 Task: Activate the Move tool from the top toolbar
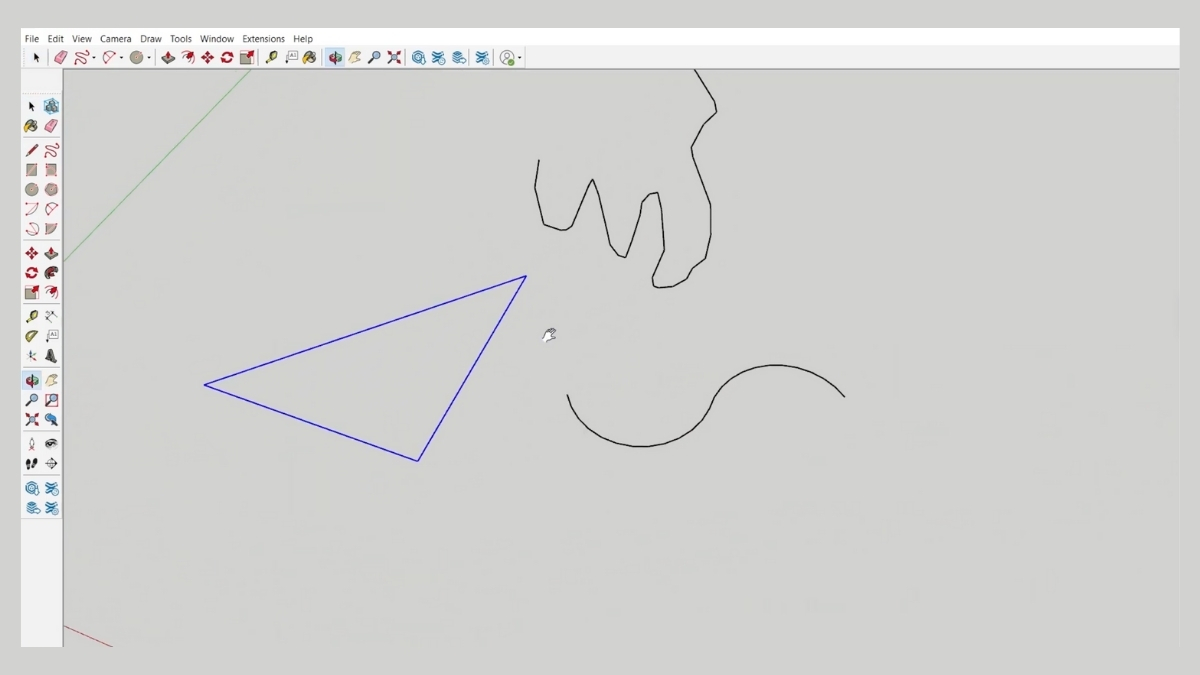(x=207, y=57)
